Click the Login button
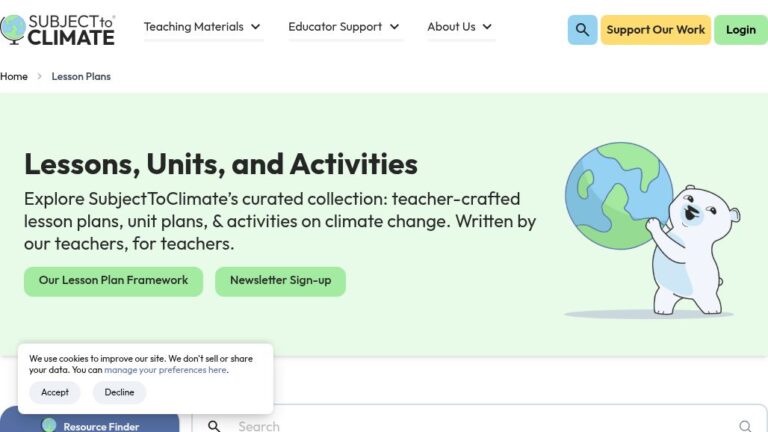 point(741,30)
